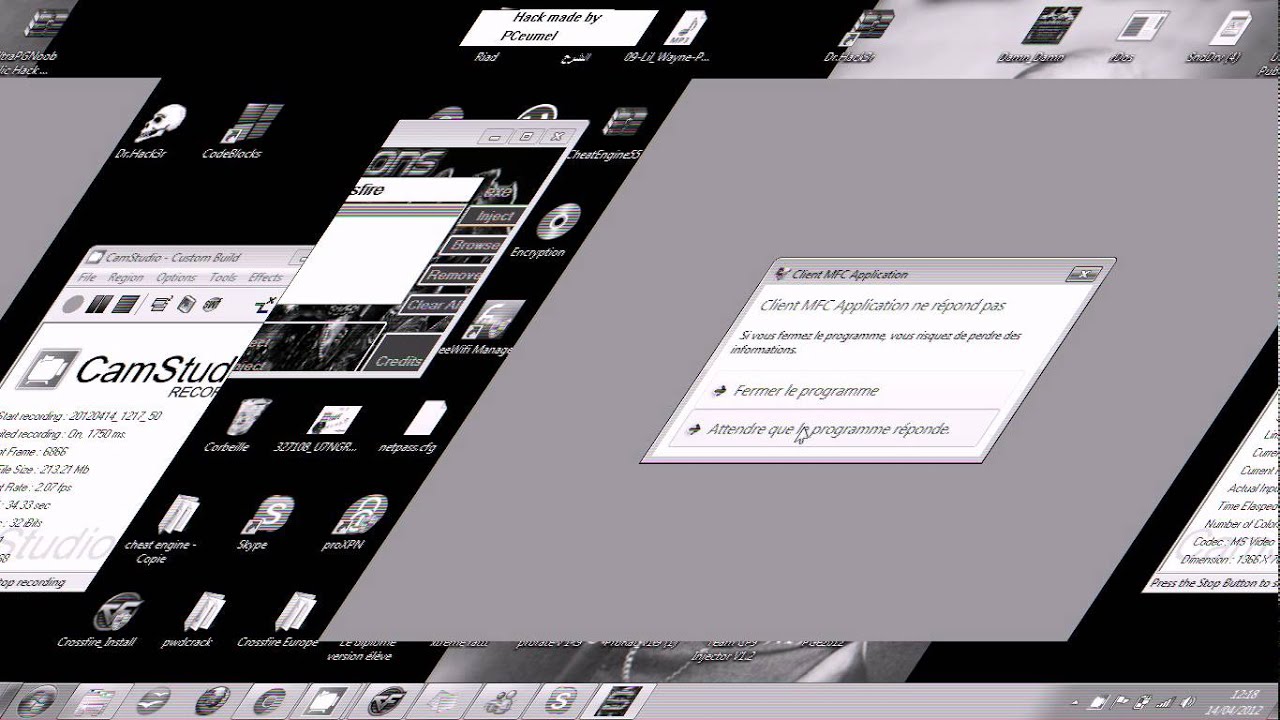
Task: Open the File menu in CamStudio
Action: 88,278
